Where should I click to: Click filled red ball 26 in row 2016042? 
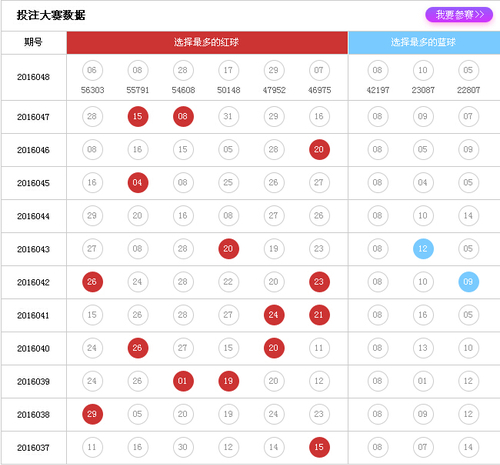tap(92, 282)
